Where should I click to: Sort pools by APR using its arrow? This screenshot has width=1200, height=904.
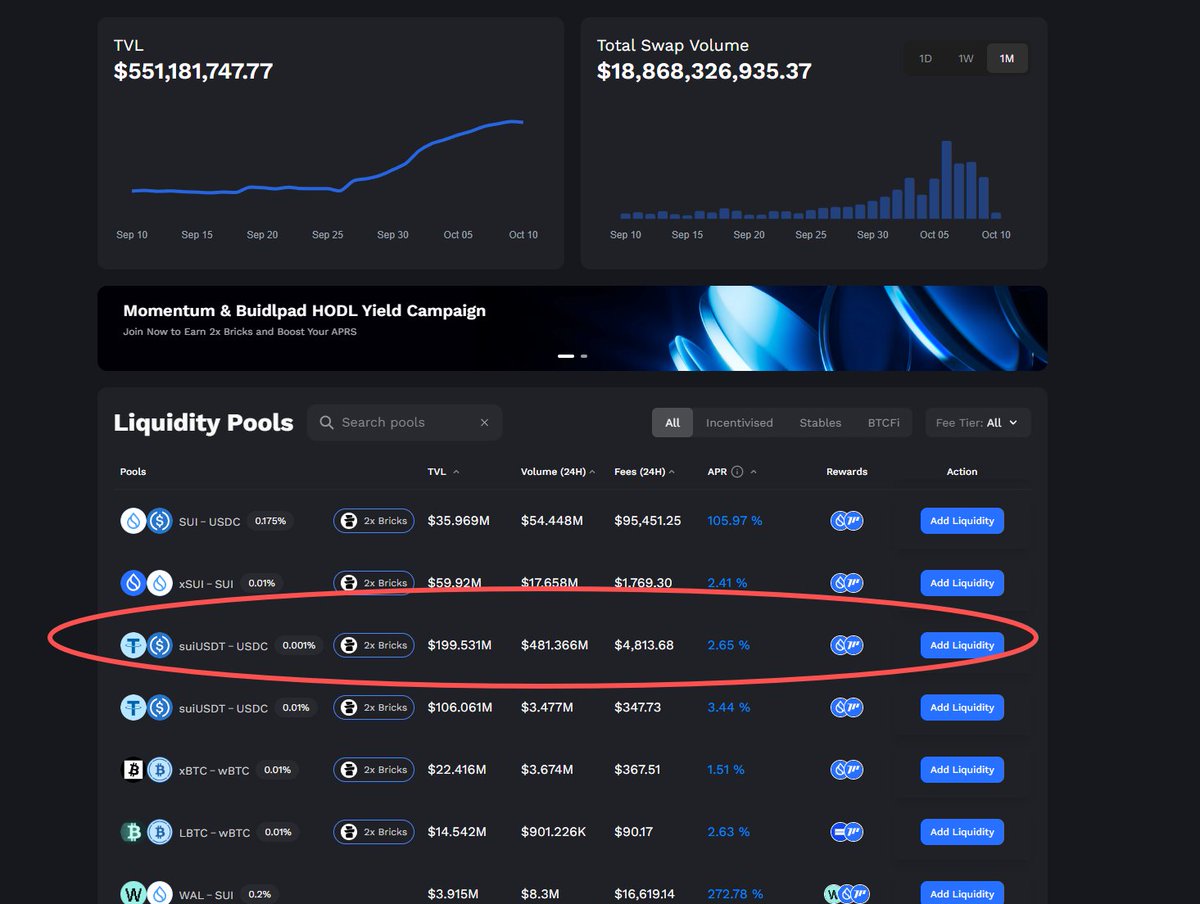(x=753, y=472)
